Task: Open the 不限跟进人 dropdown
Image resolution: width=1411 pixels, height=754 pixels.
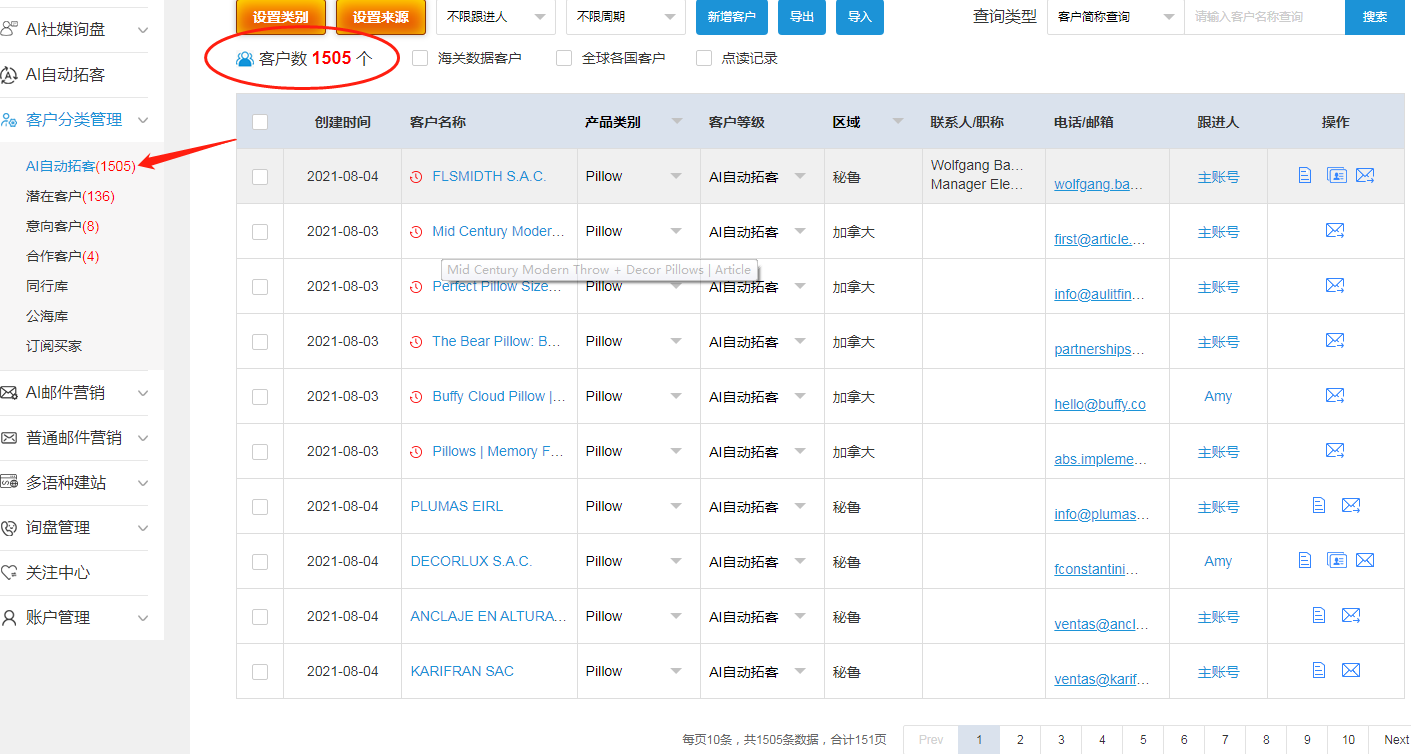Action: tap(496, 17)
